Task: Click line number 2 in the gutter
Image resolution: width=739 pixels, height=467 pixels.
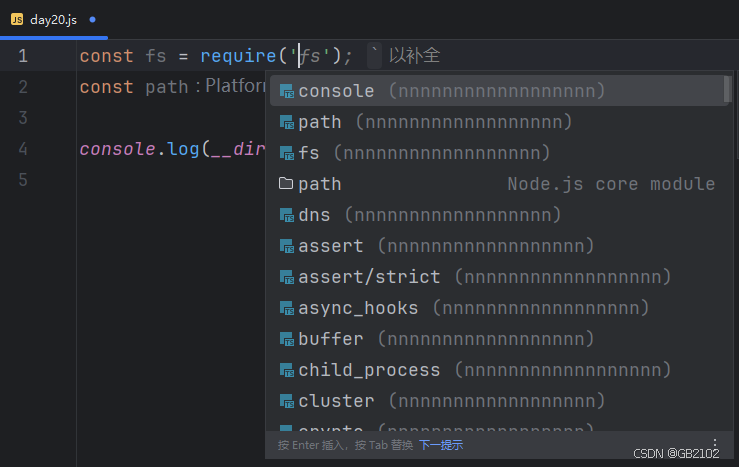Action: [23, 87]
